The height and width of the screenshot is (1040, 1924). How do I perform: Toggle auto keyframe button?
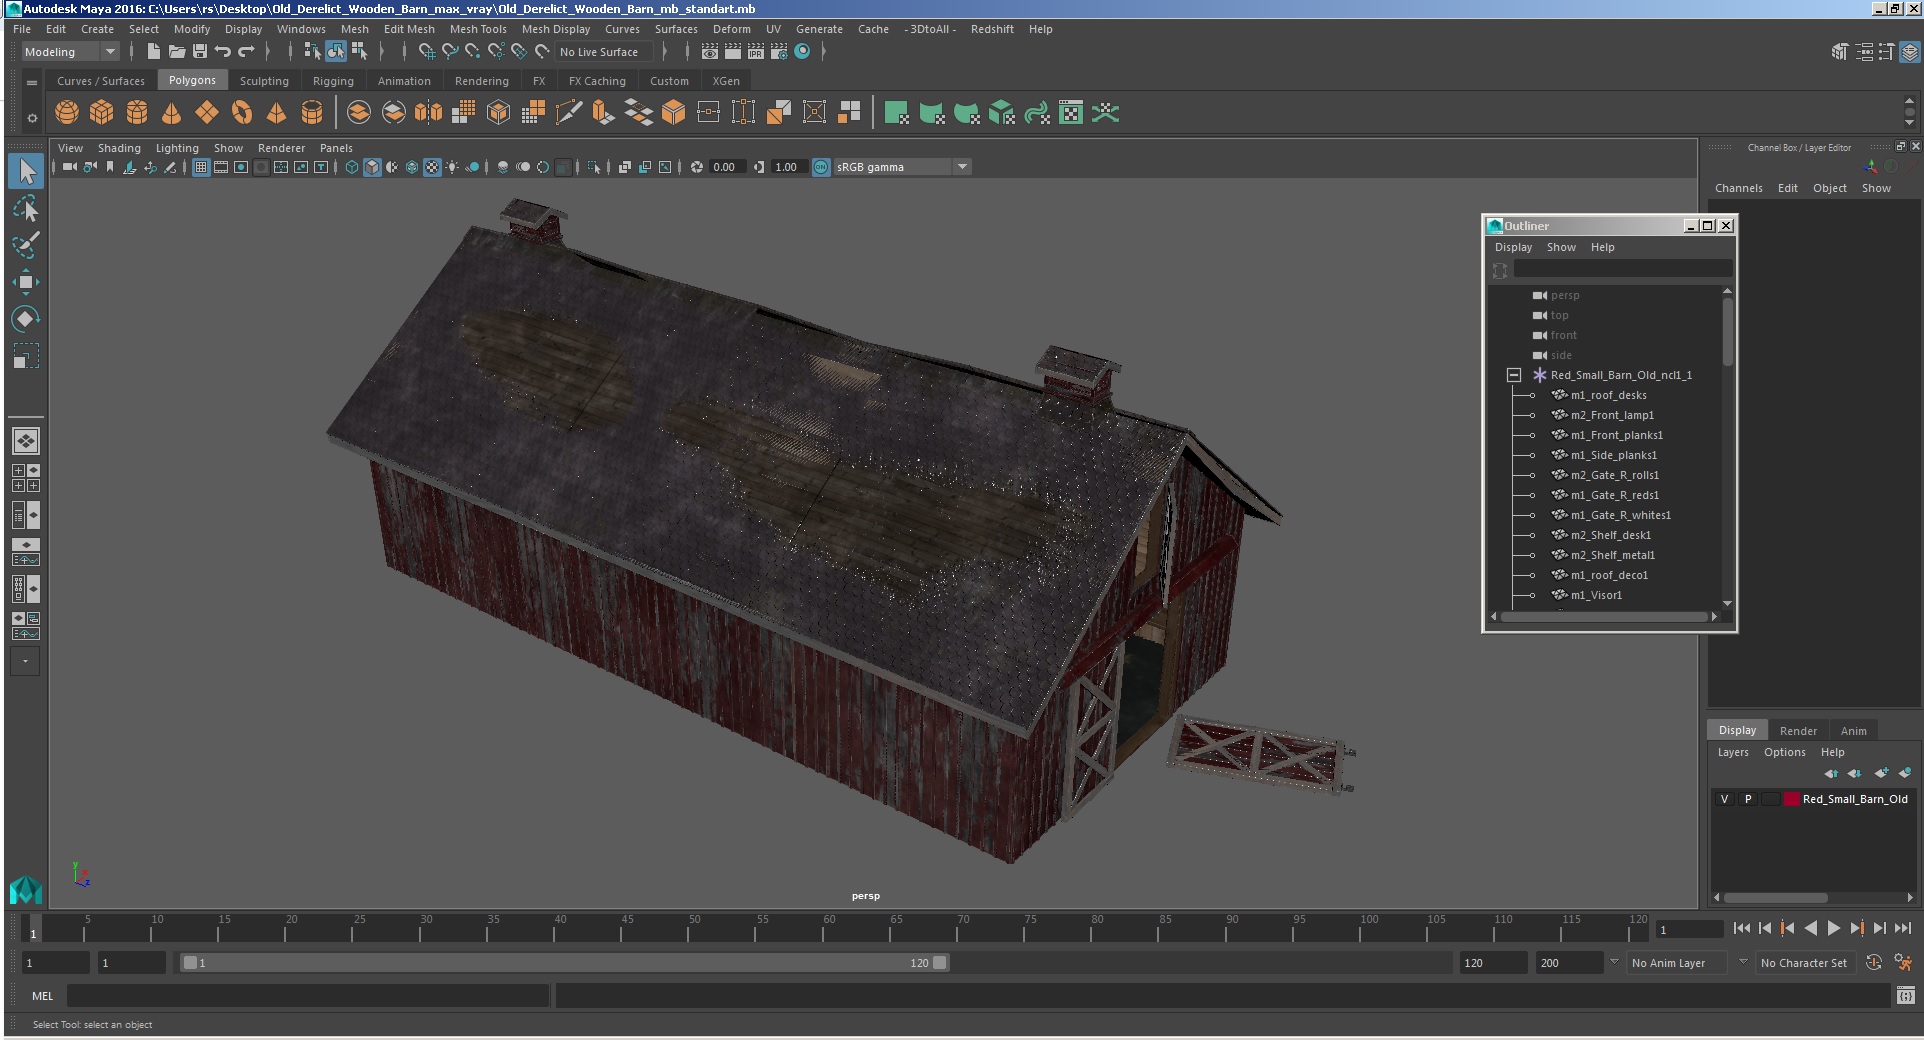pyautogui.click(x=1874, y=962)
